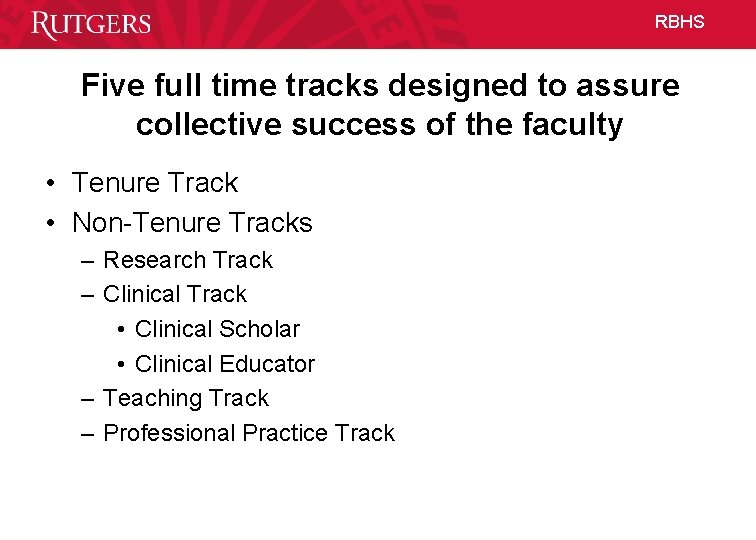756x540 pixels.
Task: Click the Tenure Track bullet text
Action: click(155, 183)
